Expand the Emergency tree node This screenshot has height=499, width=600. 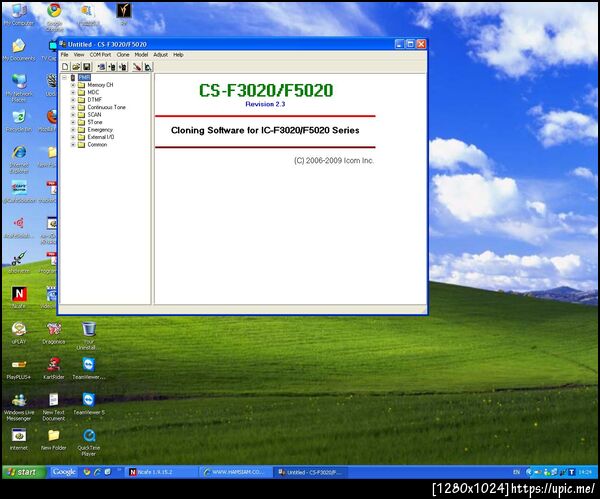pyautogui.click(x=73, y=130)
